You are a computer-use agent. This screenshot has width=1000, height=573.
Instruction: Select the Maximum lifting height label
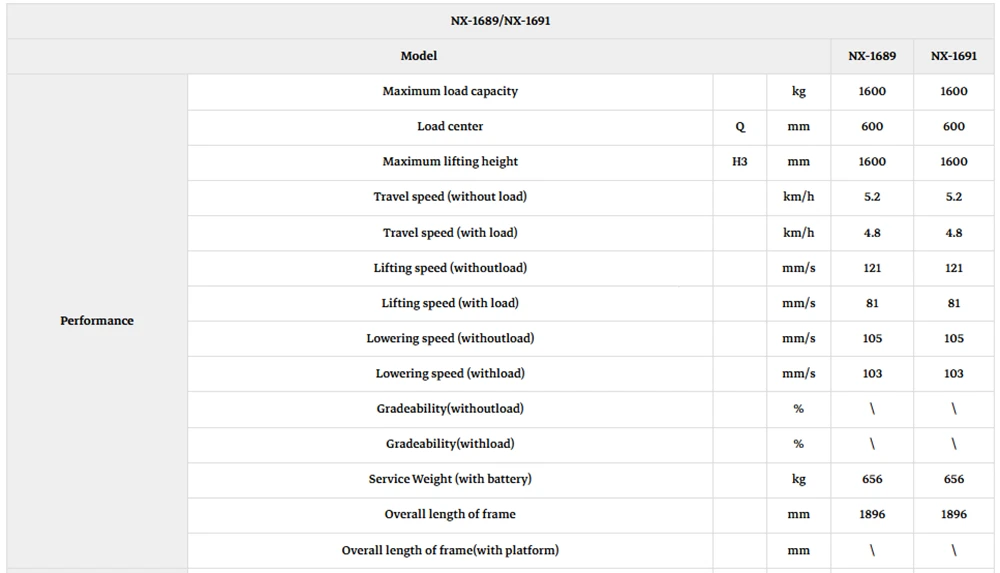pyautogui.click(x=450, y=161)
